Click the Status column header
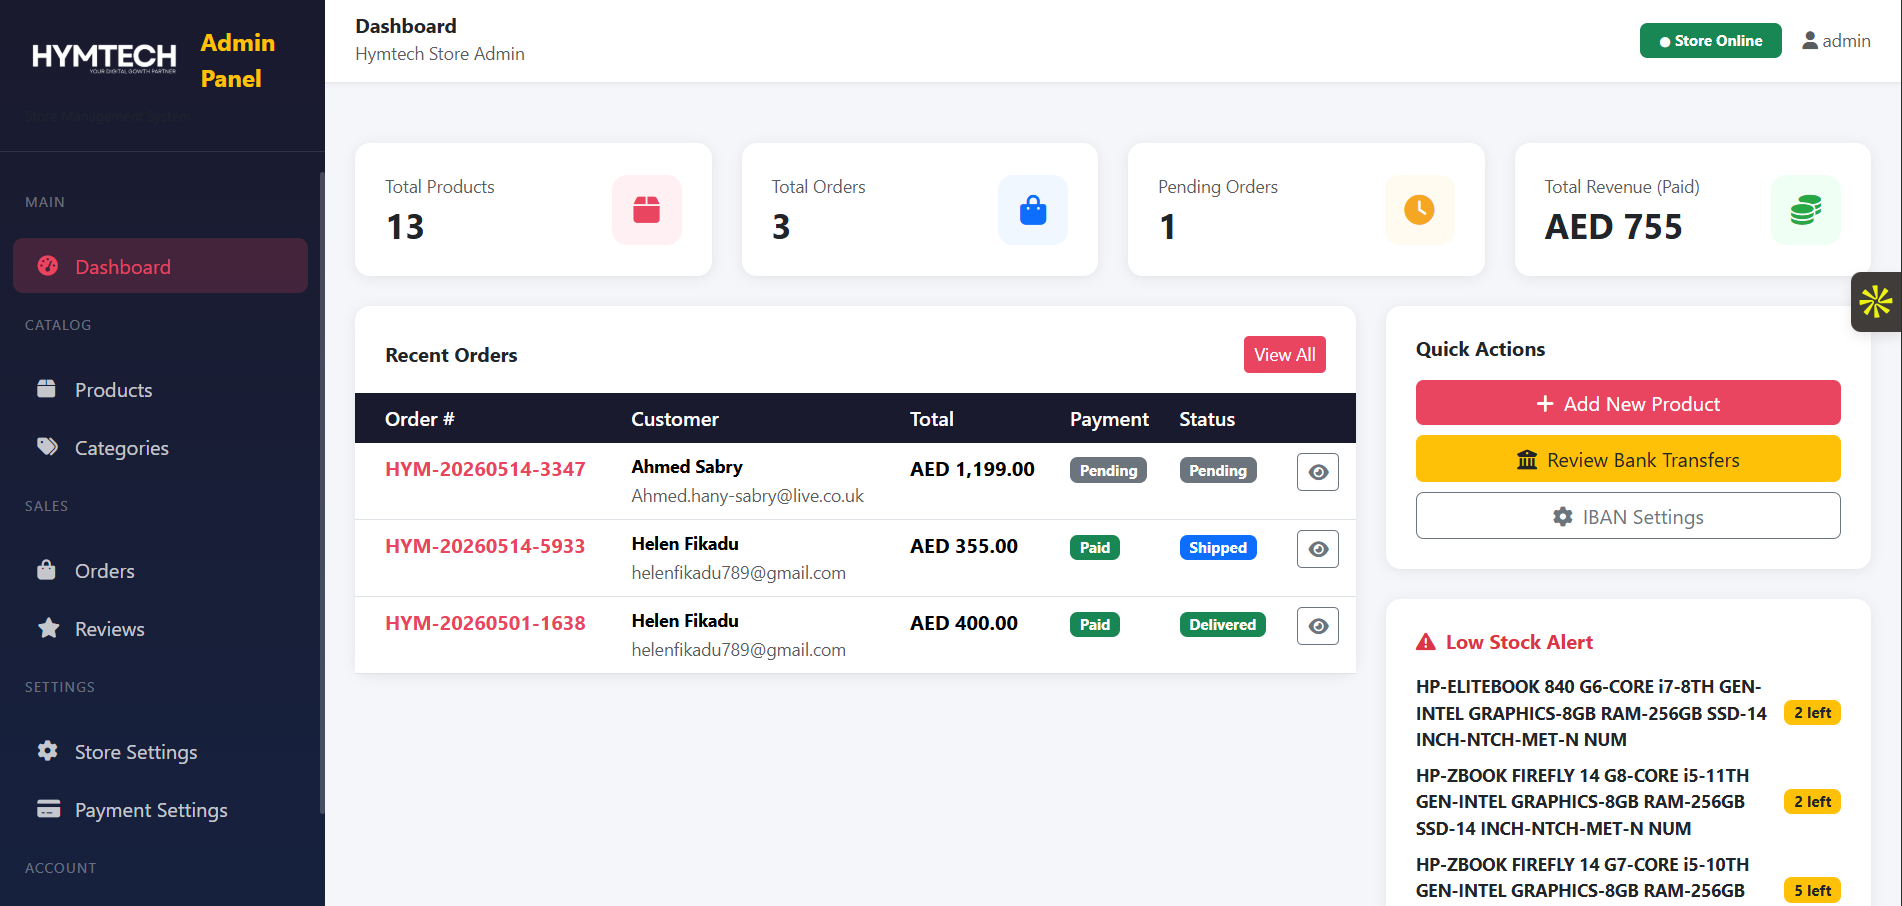The image size is (1902, 906). click(x=1207, y=419)
